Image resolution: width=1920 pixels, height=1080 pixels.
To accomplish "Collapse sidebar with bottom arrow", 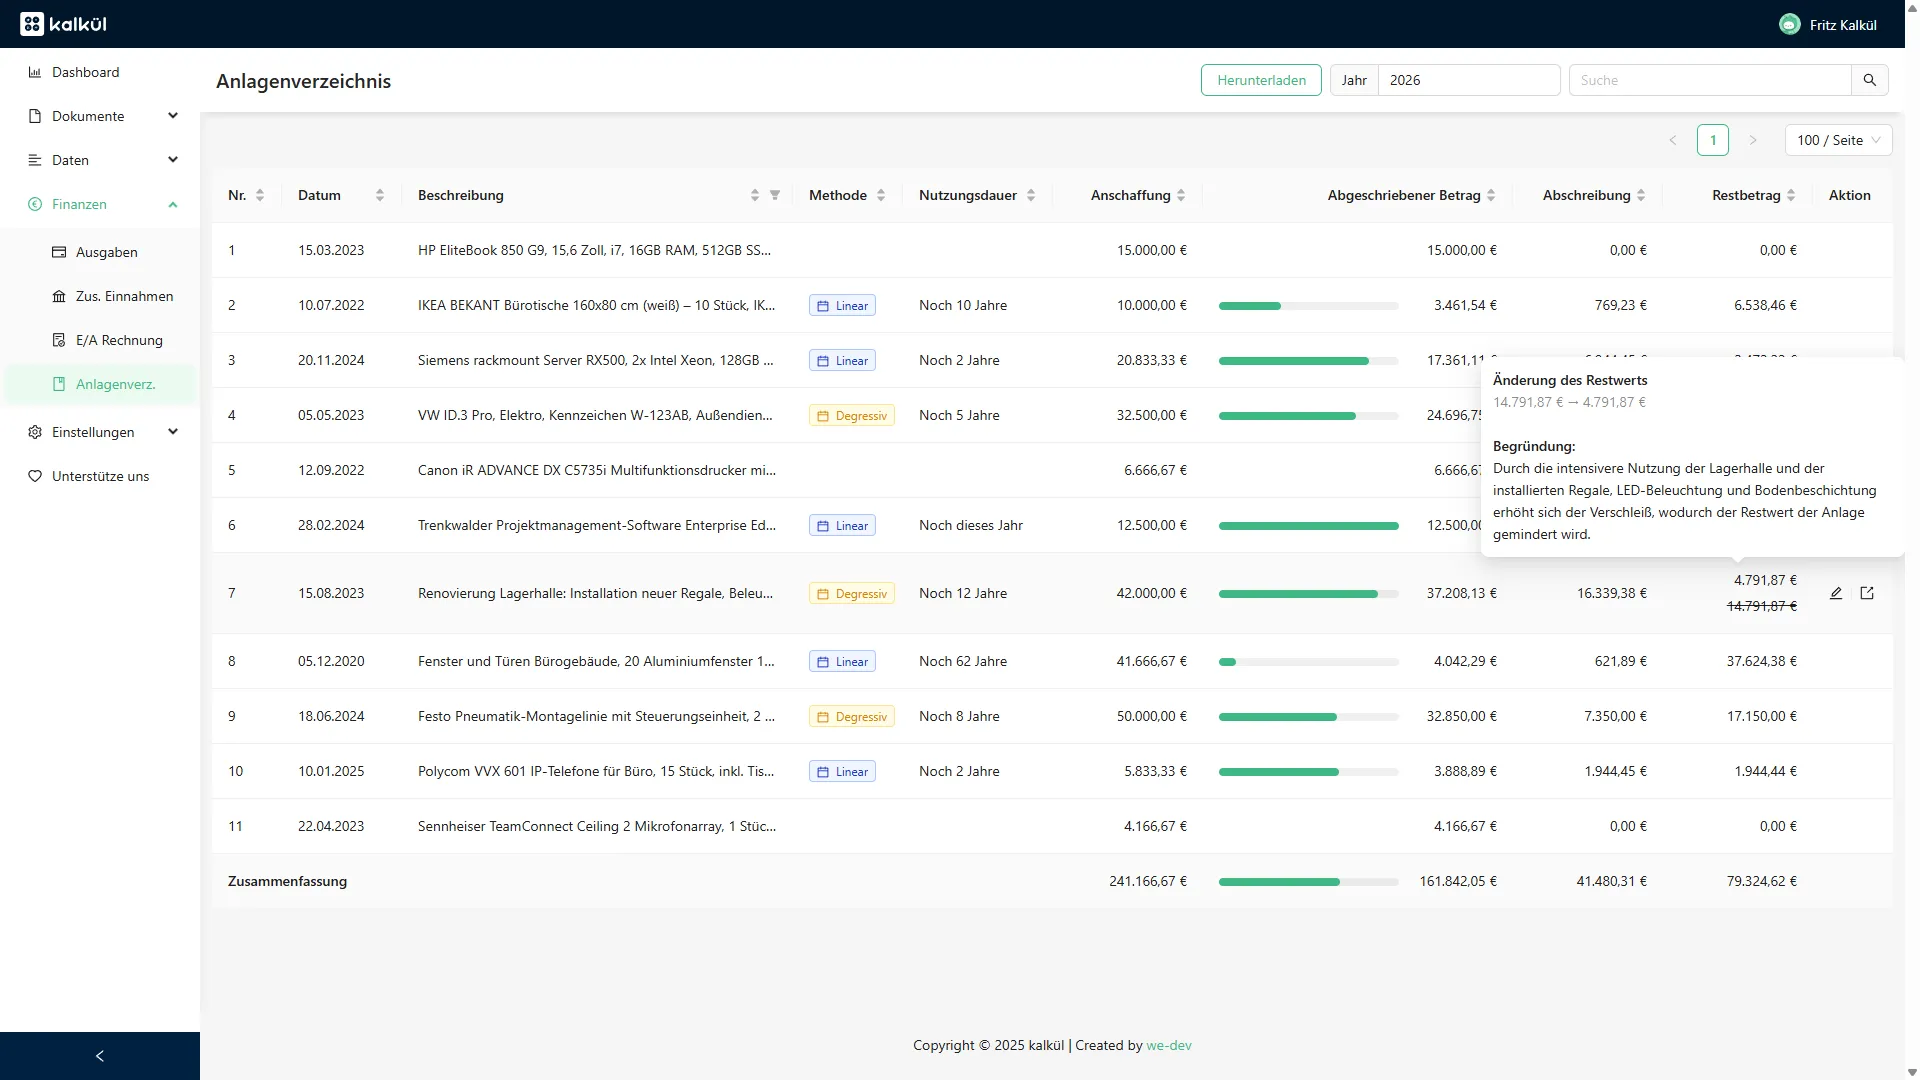I will (x=99, y=1056).
